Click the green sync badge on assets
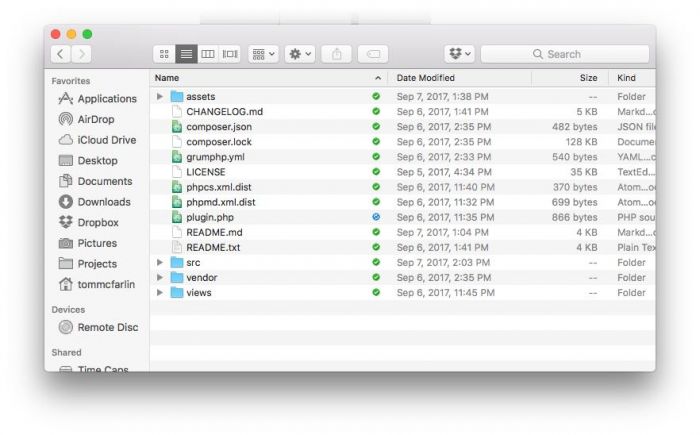The width and height of the screenshot is (700, 435). tap(376, 96)
